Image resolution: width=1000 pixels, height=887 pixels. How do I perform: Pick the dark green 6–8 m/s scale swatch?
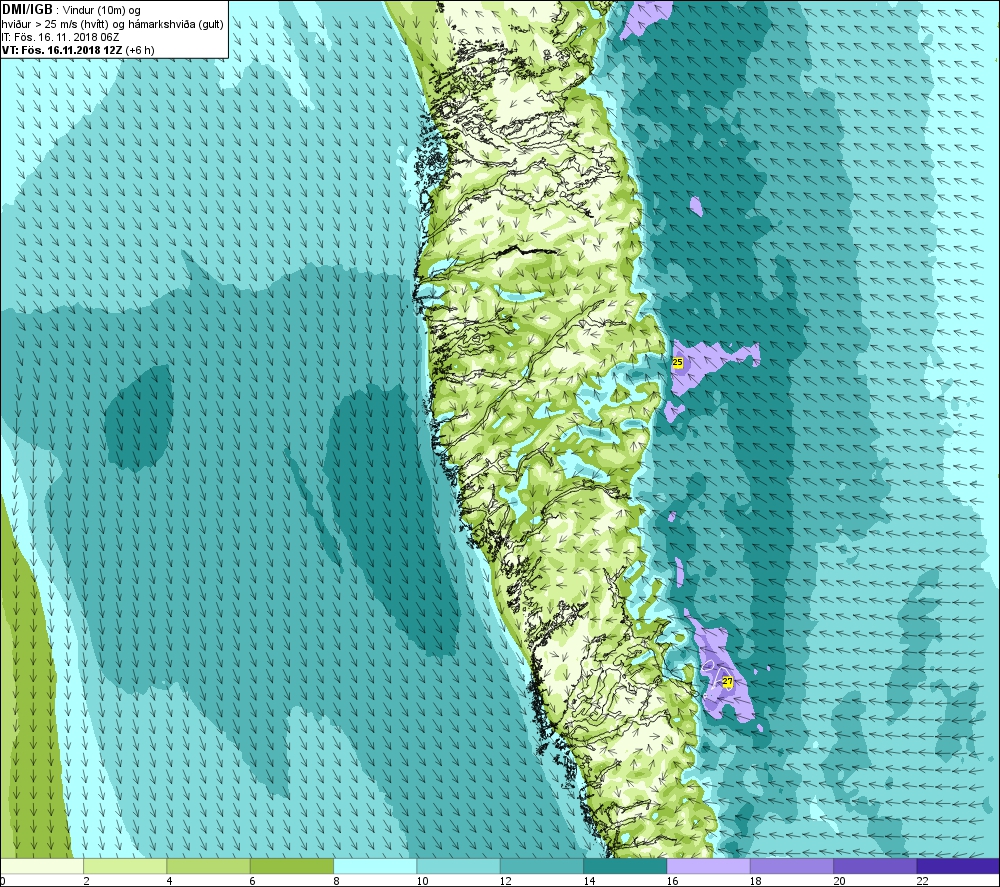(291, 866)
